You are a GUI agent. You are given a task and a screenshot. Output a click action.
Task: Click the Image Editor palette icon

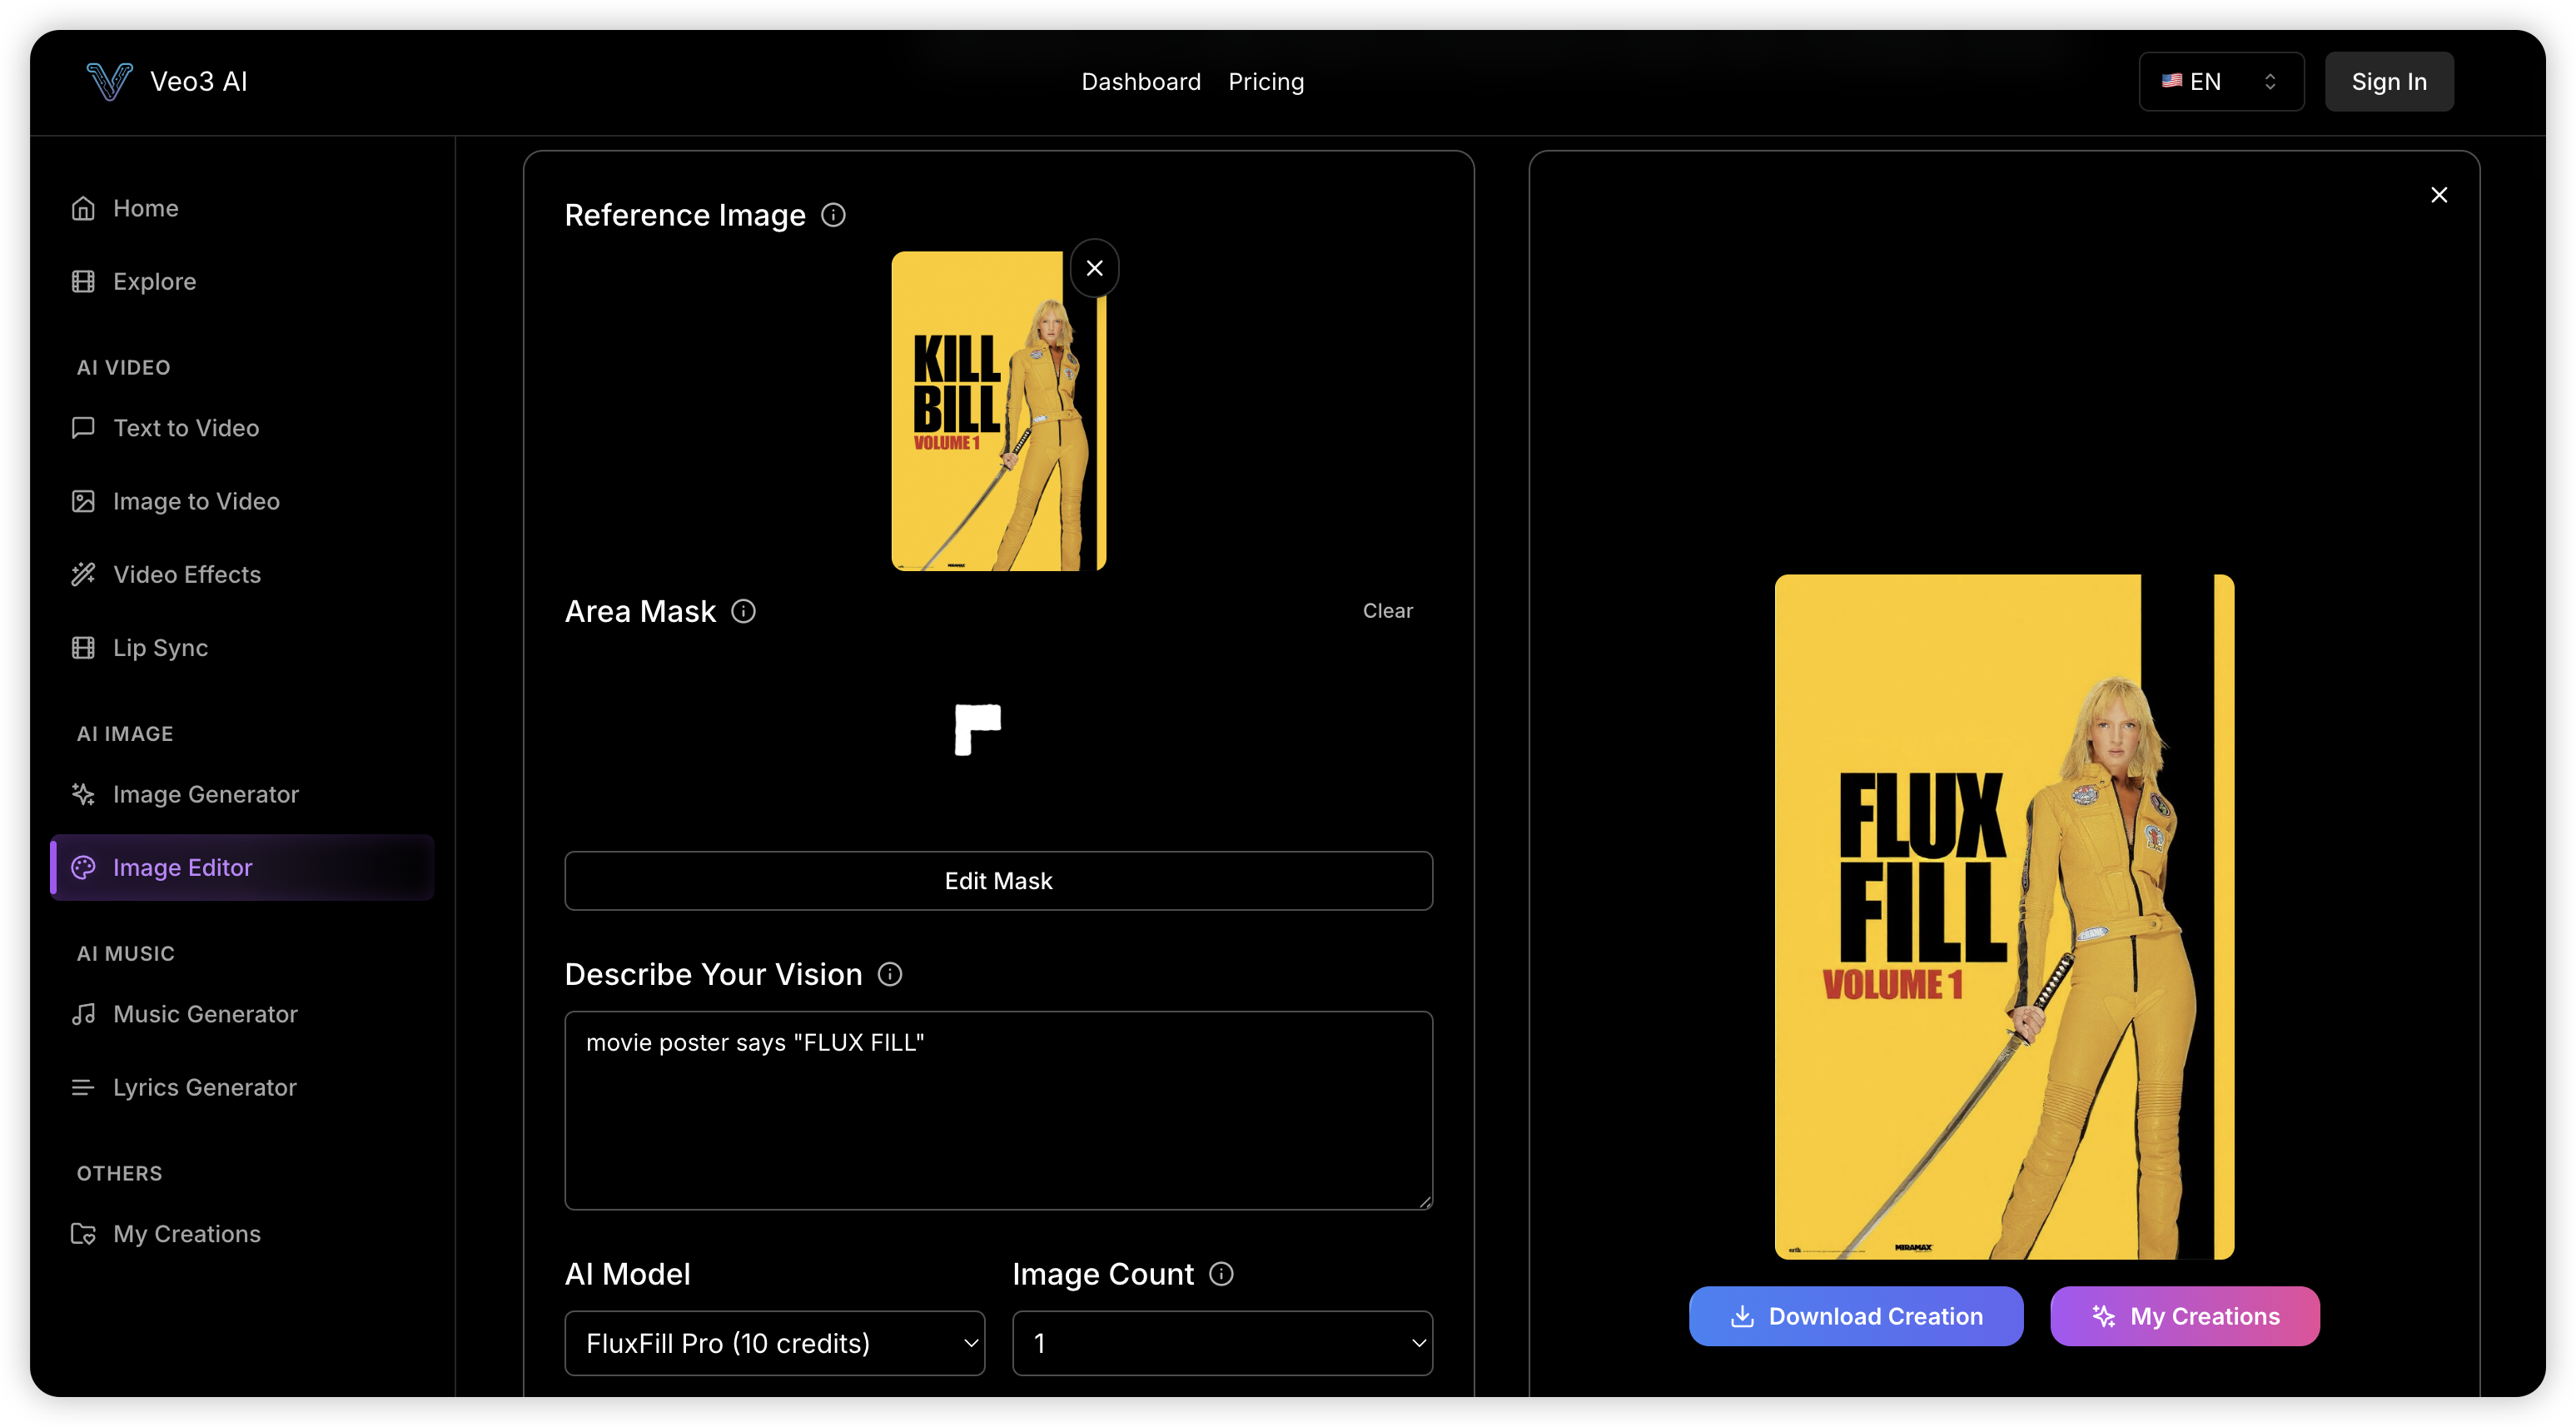83,867
